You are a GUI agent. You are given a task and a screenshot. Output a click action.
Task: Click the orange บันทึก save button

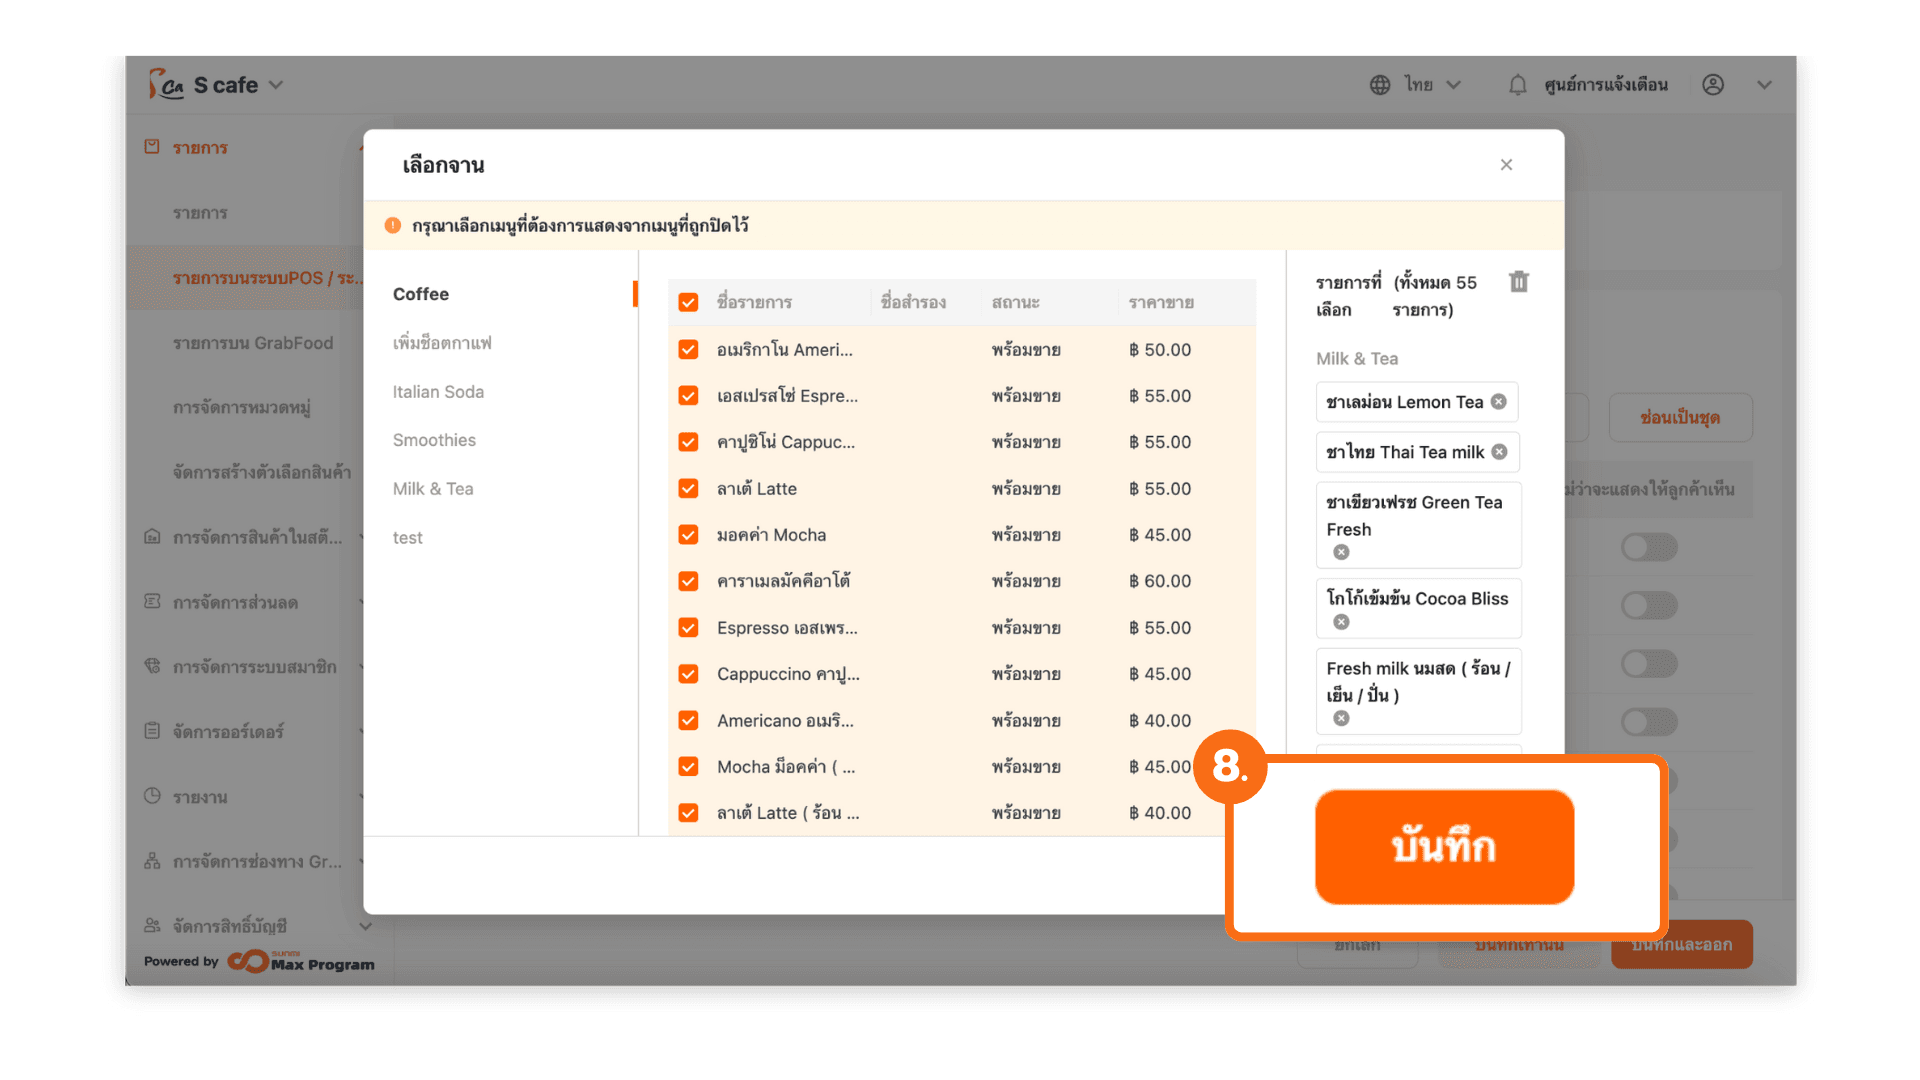coord(1443,847)
